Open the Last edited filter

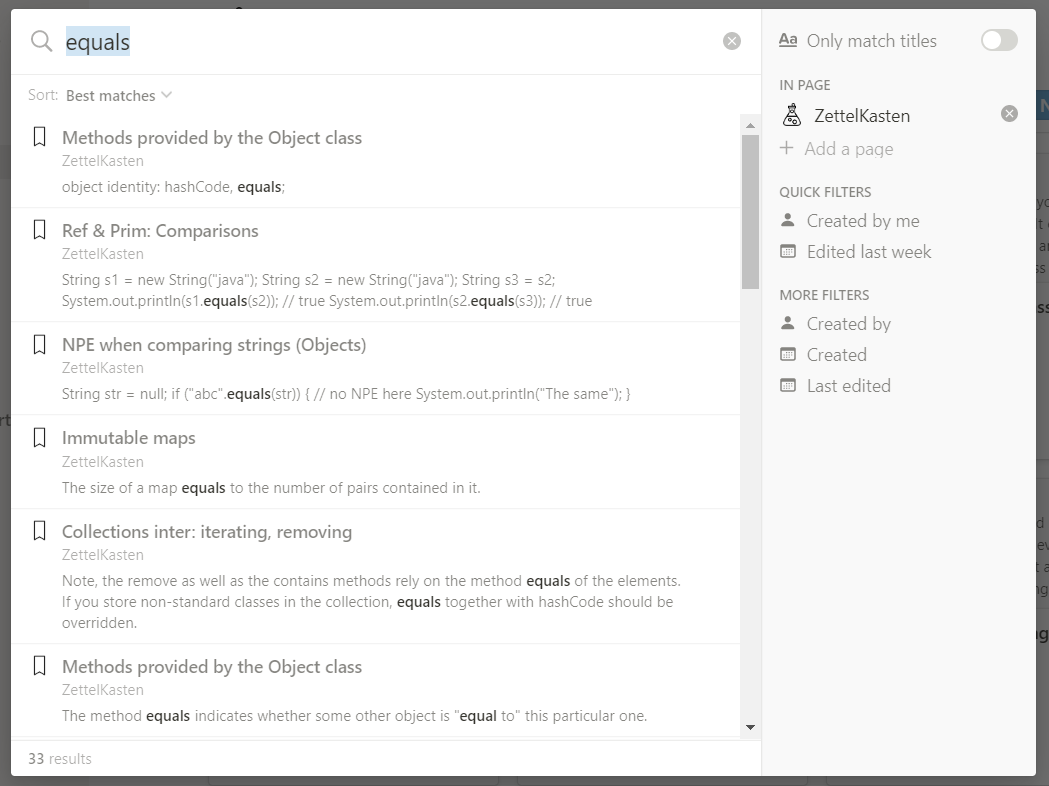[x=848, y=386]
